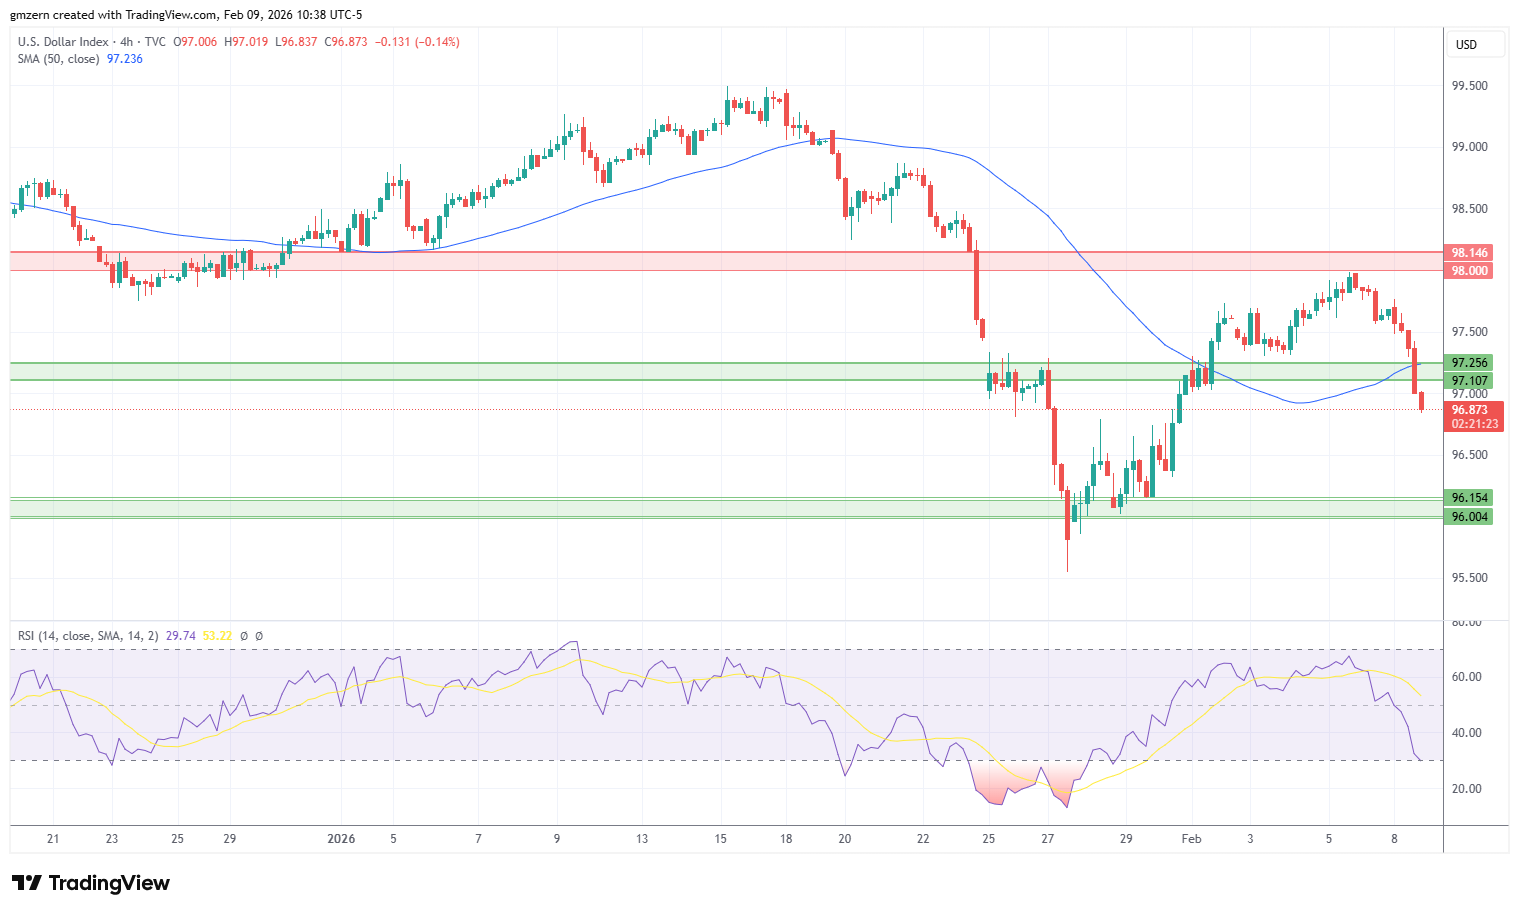The width and height of the screenshot is (1519, 913).
Task: Click the RSI moving average value 53.22
Action: [x=217, y=636]
